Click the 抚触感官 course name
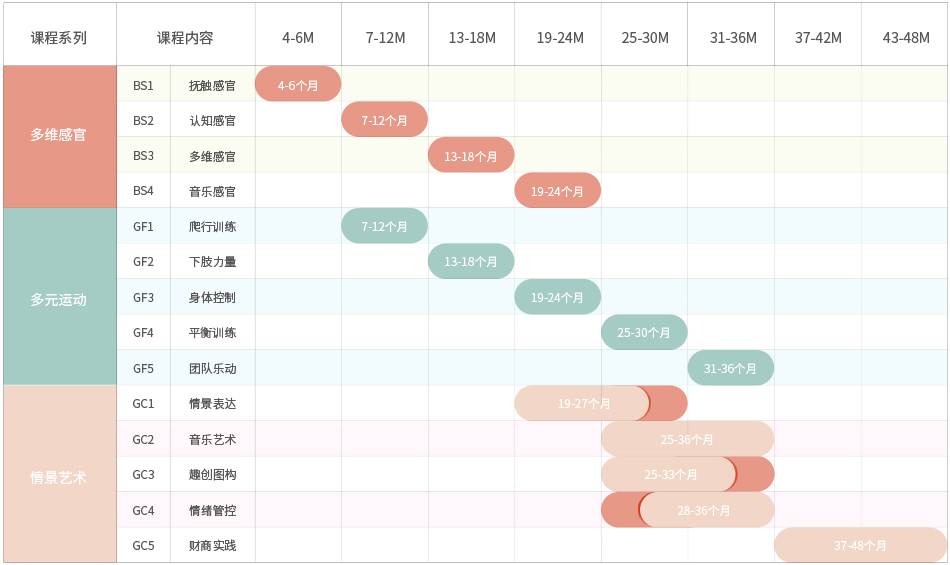950x565 pixels. 212,85
